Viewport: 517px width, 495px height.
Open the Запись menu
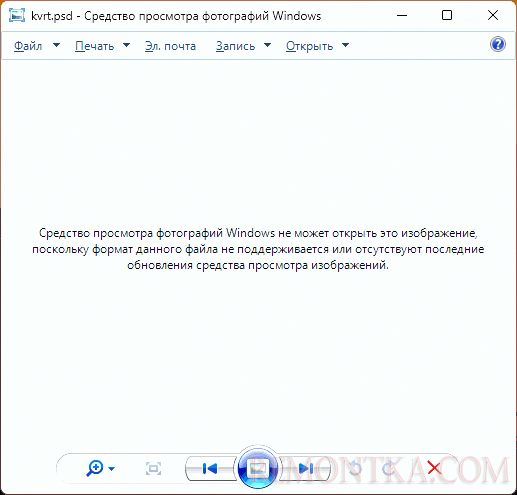click(x=235, y=46)
